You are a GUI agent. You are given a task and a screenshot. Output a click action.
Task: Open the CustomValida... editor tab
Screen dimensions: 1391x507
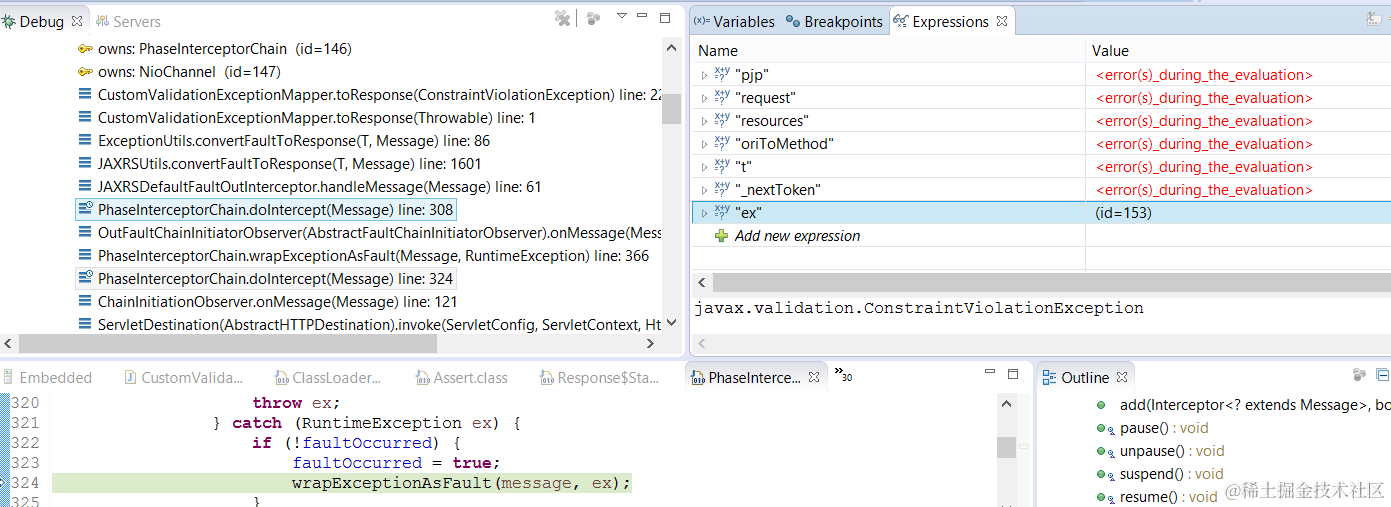pyautogui.click(x=183, y=377)
